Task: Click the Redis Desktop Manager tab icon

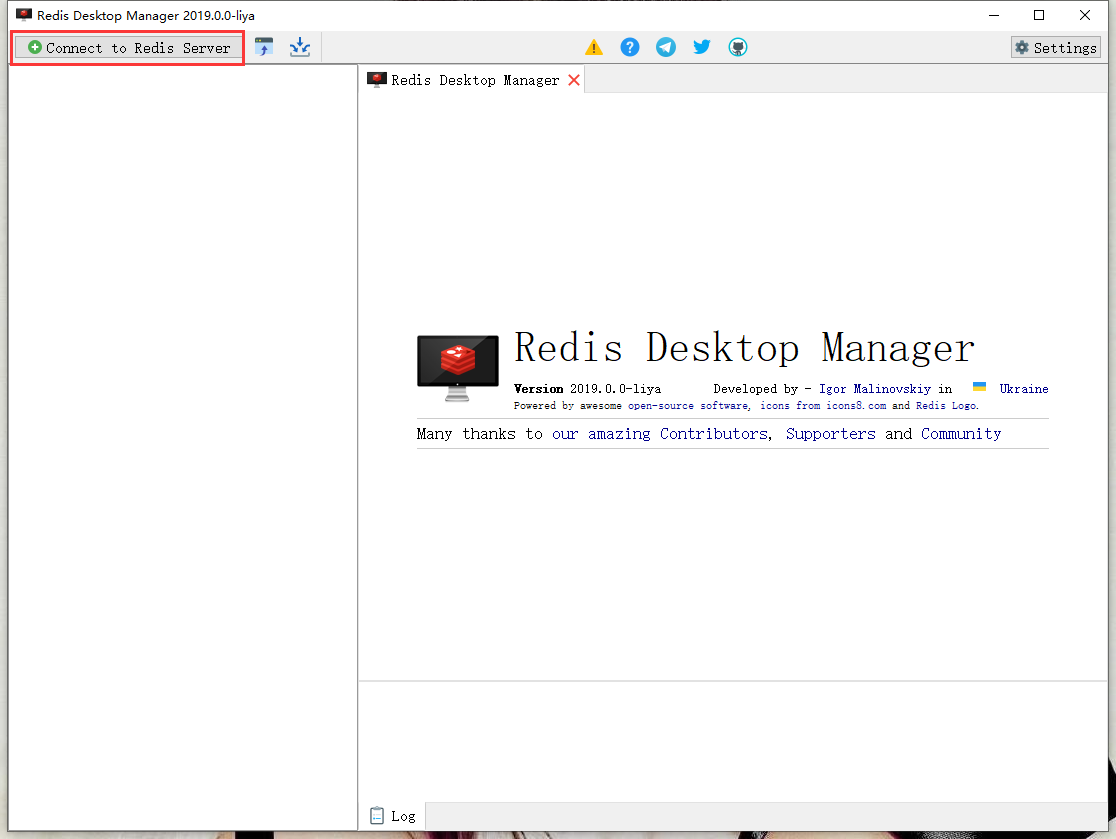Action: pyautogui.click(x=378, y=79)
